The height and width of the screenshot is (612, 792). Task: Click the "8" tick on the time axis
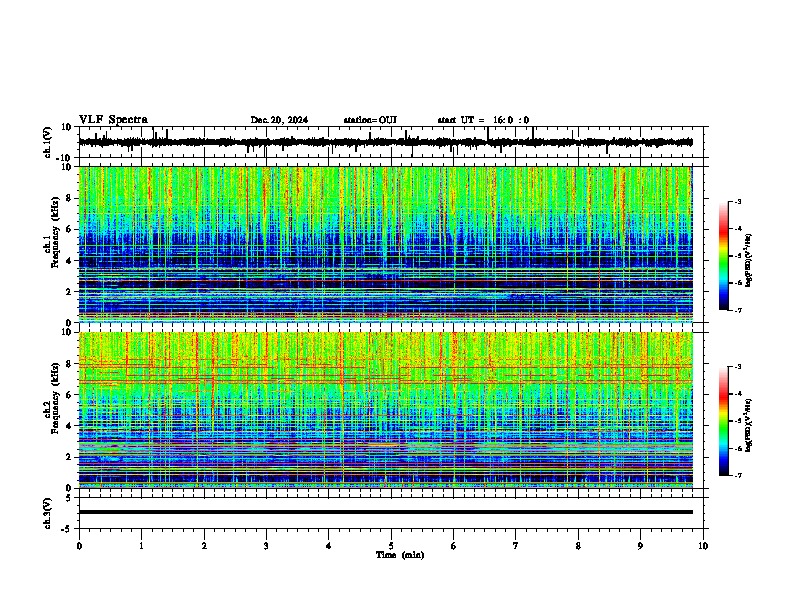[578, 546]
